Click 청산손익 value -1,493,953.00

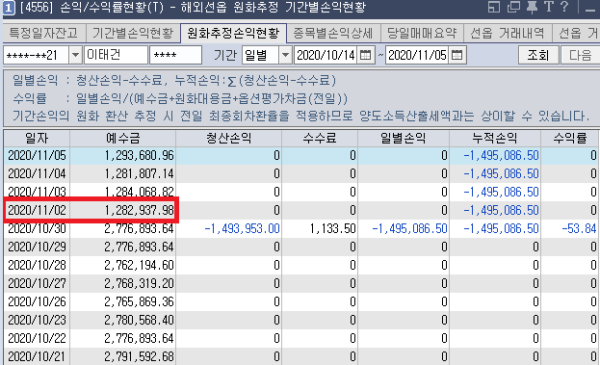(242, 229)
